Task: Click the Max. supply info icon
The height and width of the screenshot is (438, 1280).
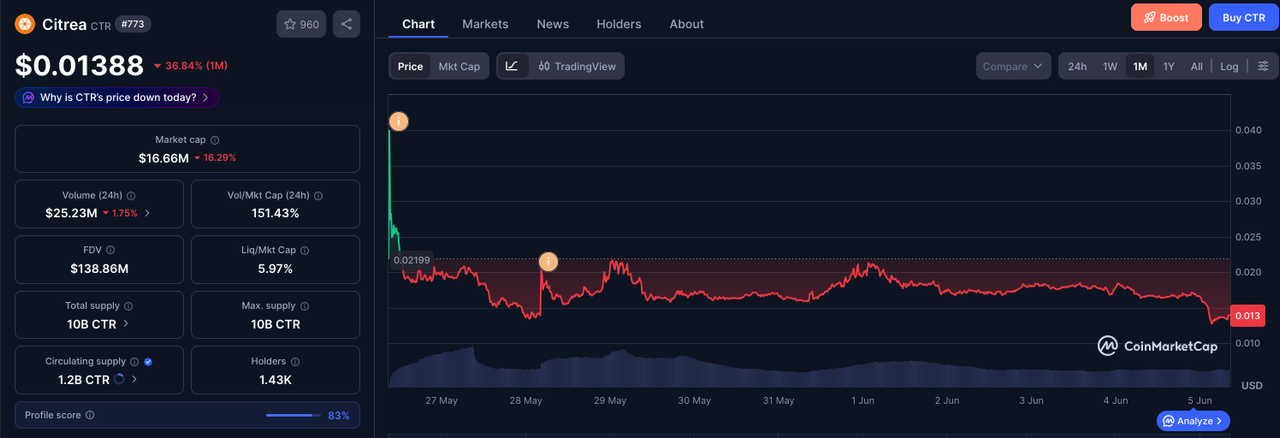Action: point(305,306)
